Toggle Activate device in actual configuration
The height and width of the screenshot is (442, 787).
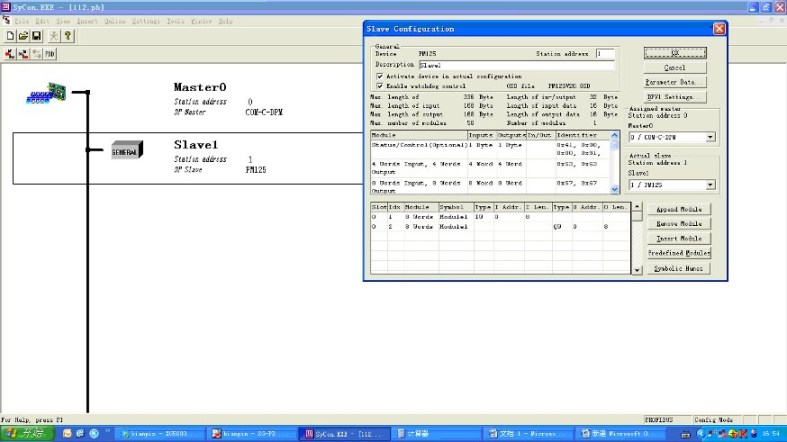[380, 76]
